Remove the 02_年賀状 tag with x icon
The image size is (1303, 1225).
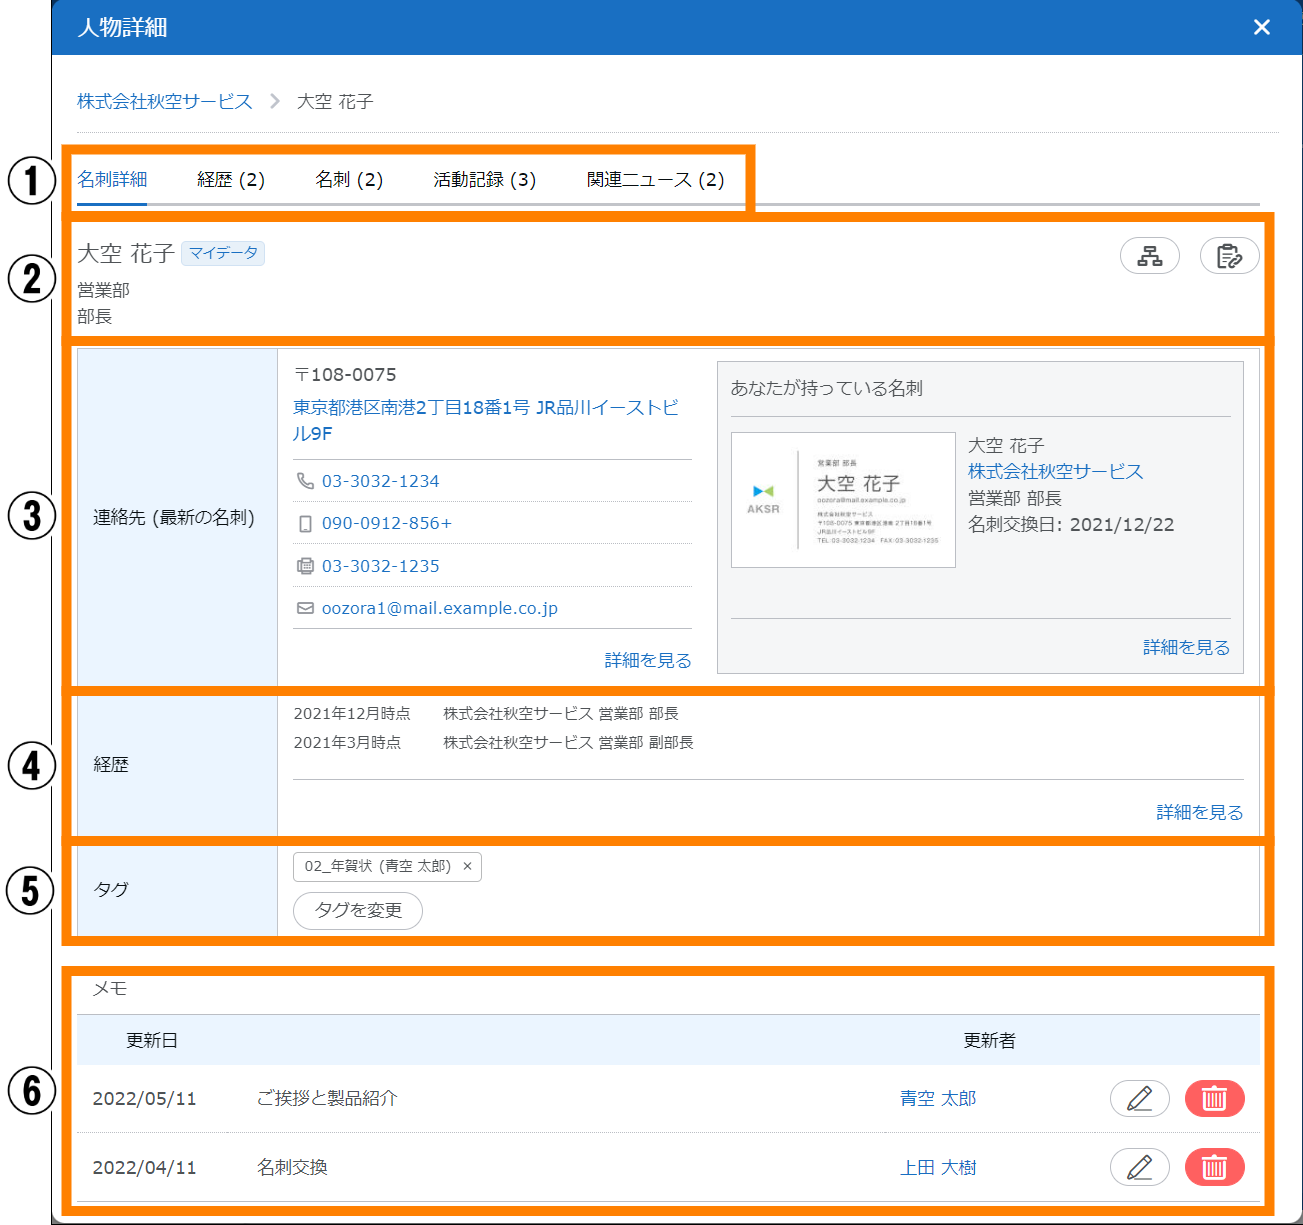click(x=467, y=866)
